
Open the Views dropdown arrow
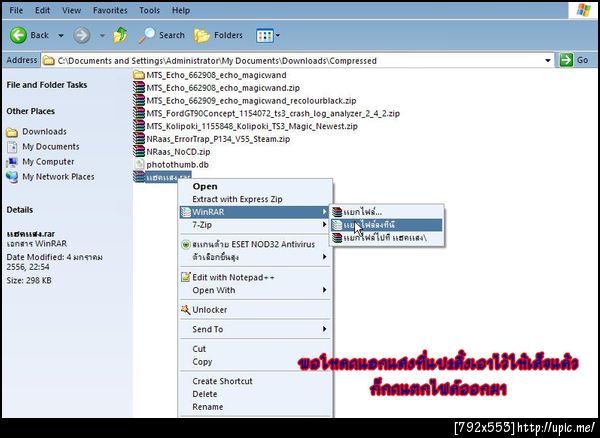click(x=278, y=36)
